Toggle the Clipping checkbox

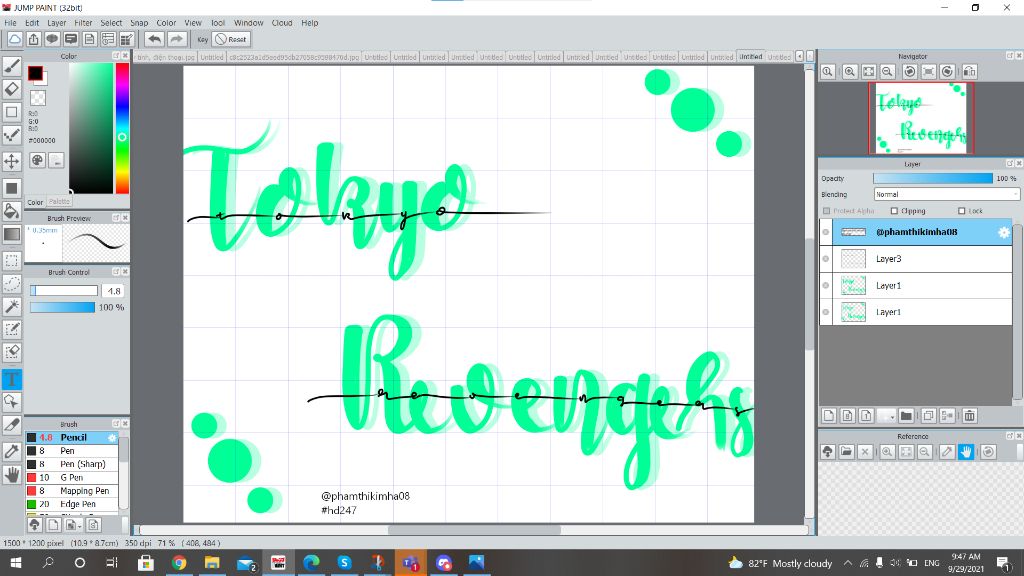pos(894,211)
